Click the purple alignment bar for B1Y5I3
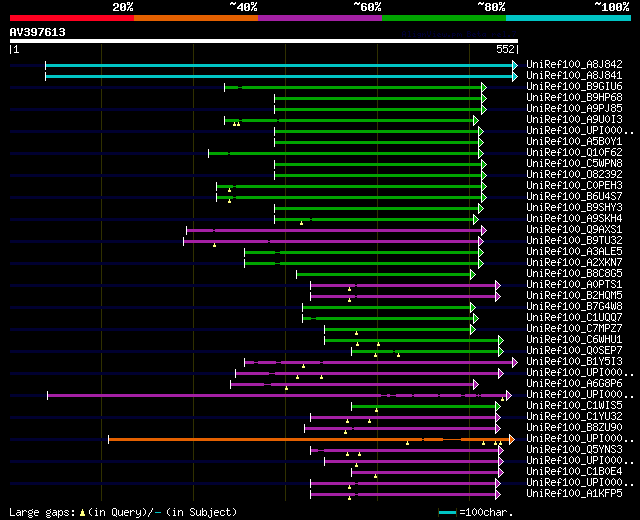Image resolution: width=640 pixels, height=520 pixels. pos(379,362)
